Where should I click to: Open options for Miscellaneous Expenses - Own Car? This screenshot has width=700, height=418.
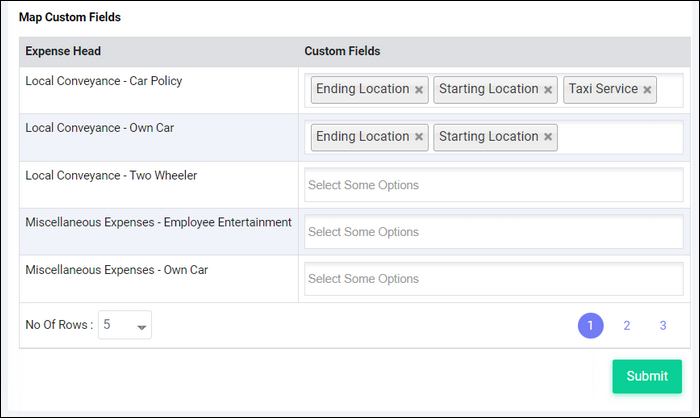(494, 279)
